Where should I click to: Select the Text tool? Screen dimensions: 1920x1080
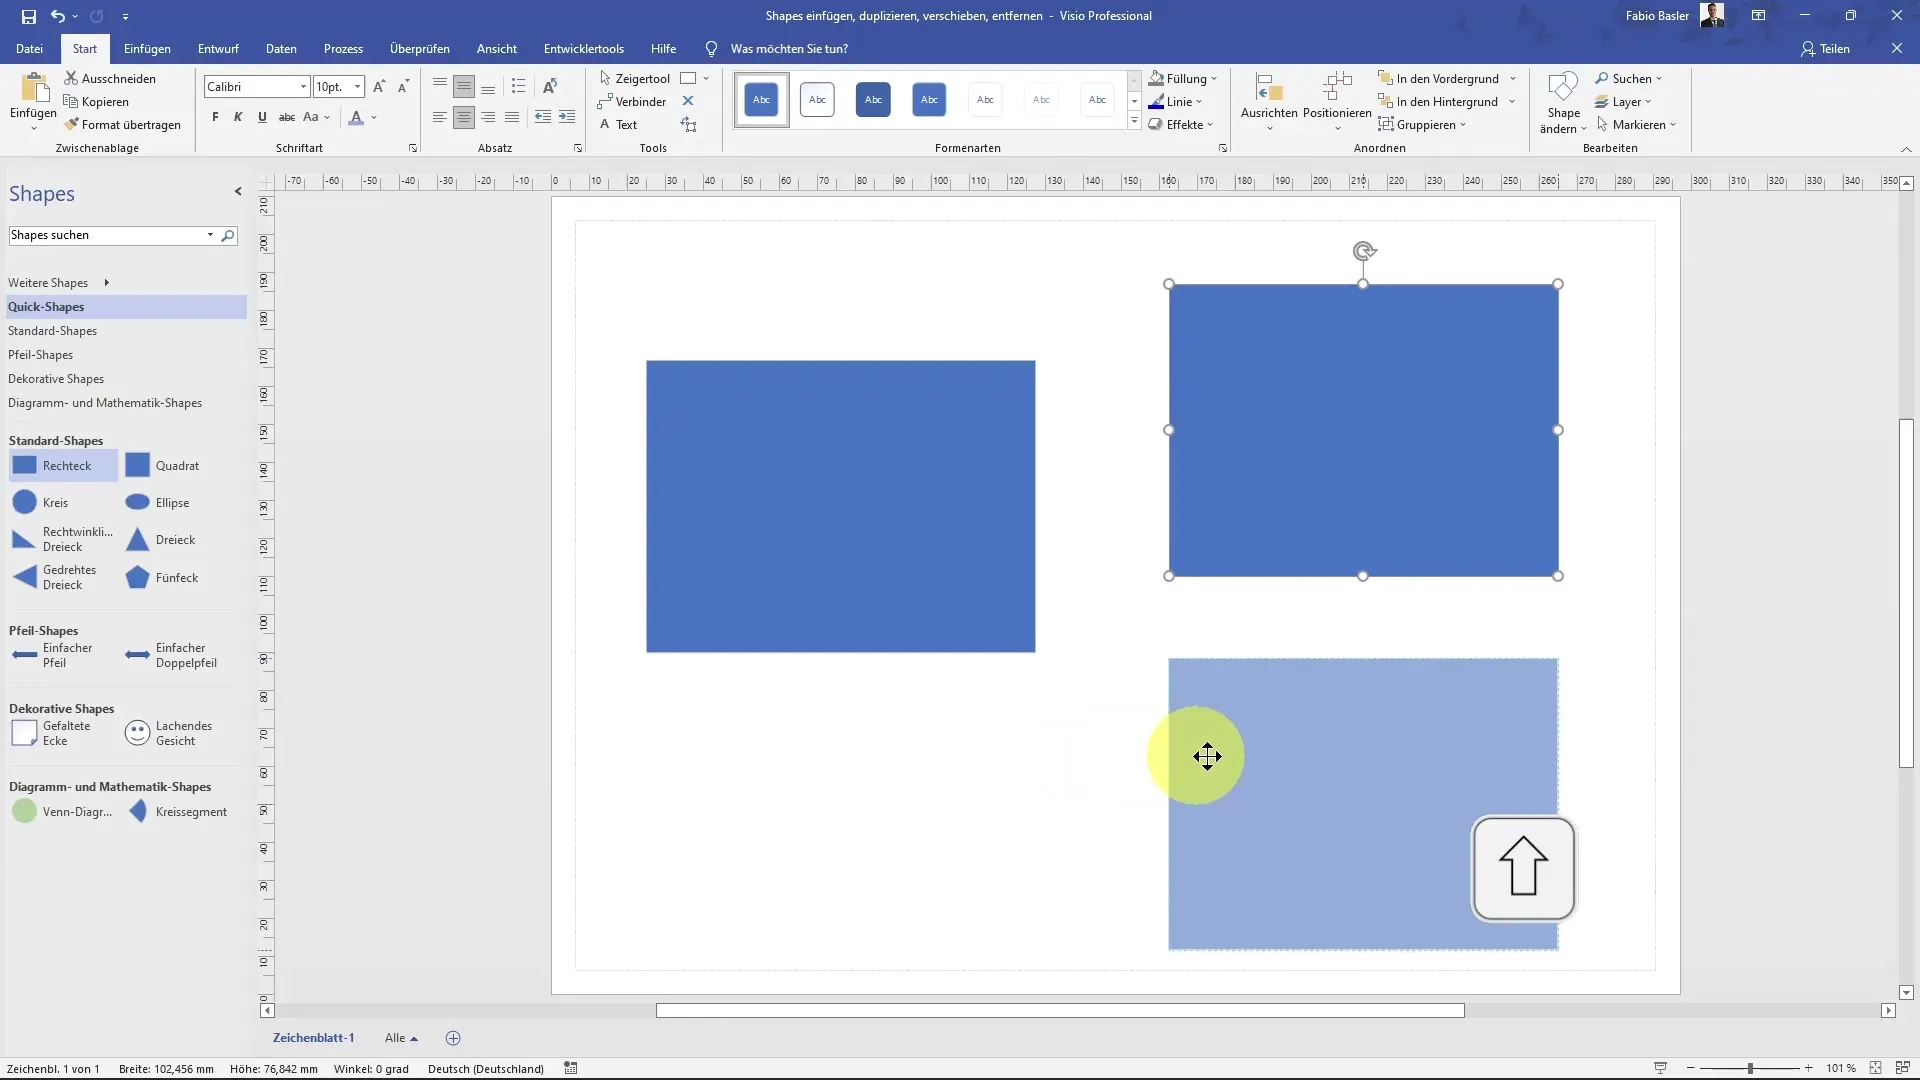click(x=618, y=124)
